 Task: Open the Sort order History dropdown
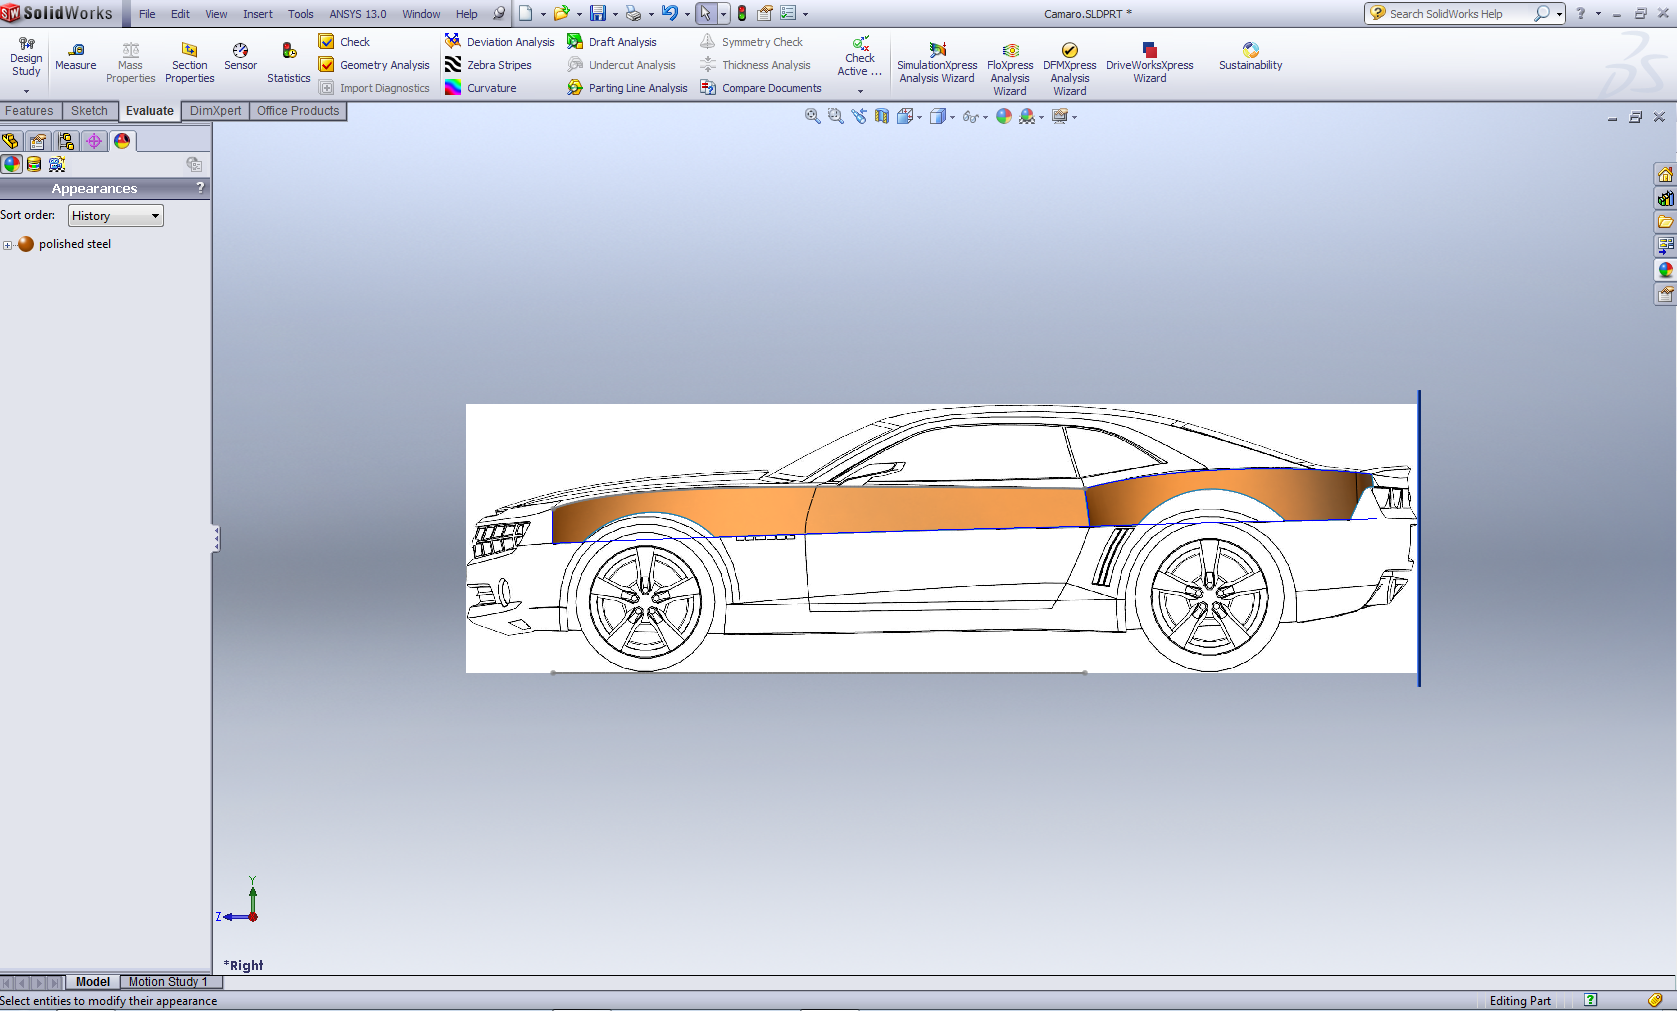click(x=115, y=216)
